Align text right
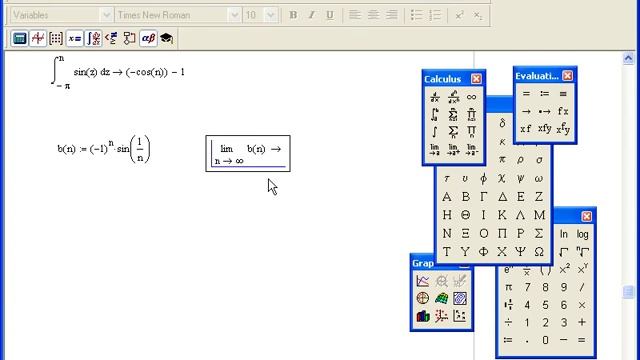This screenshot has height=360, width=640. coord(391,15)
